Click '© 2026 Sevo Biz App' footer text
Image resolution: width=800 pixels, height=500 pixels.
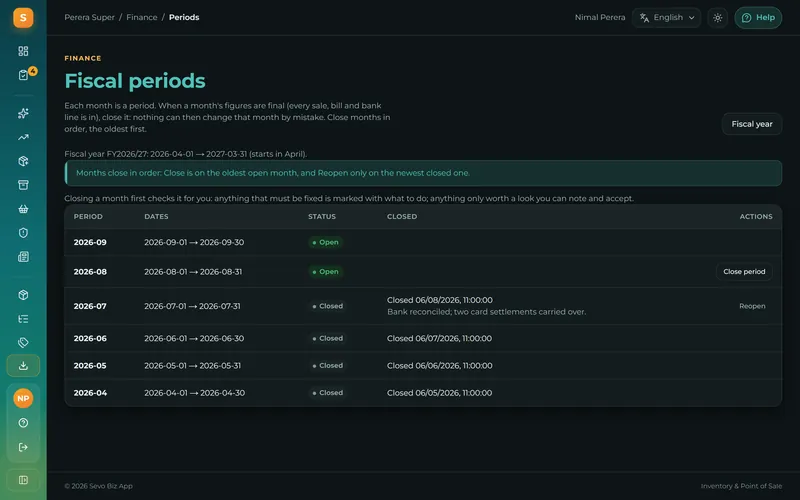pos(98,486)
